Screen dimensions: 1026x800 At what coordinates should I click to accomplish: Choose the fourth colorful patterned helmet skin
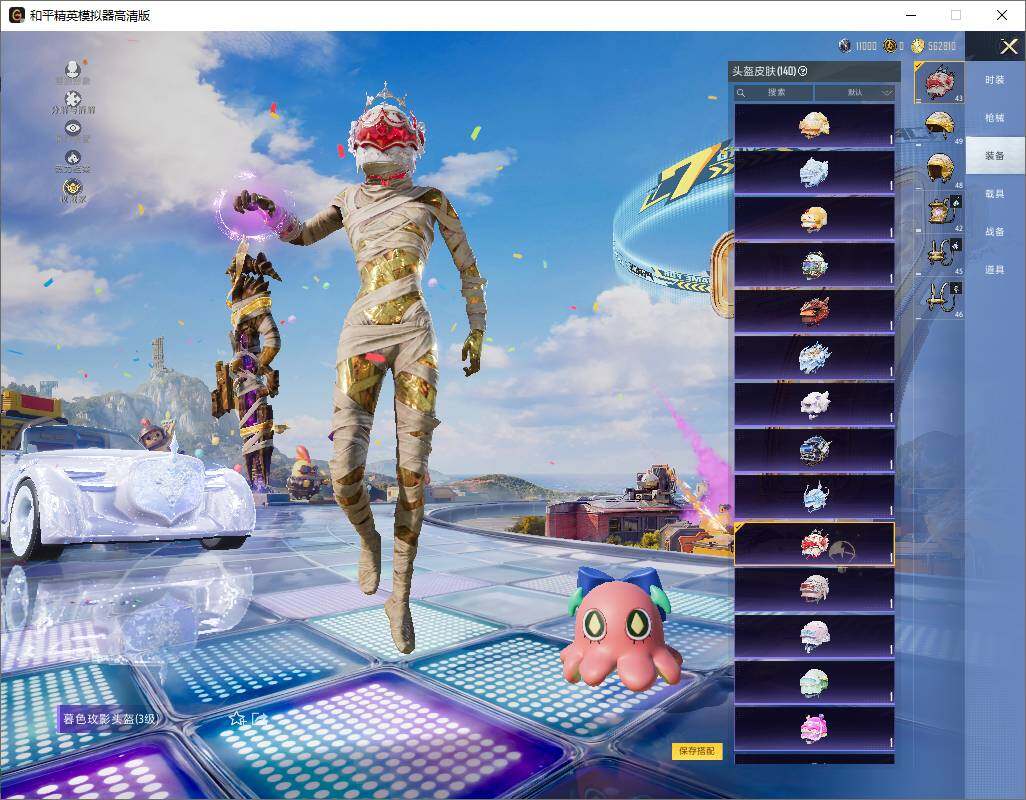(x=815, y=265)
